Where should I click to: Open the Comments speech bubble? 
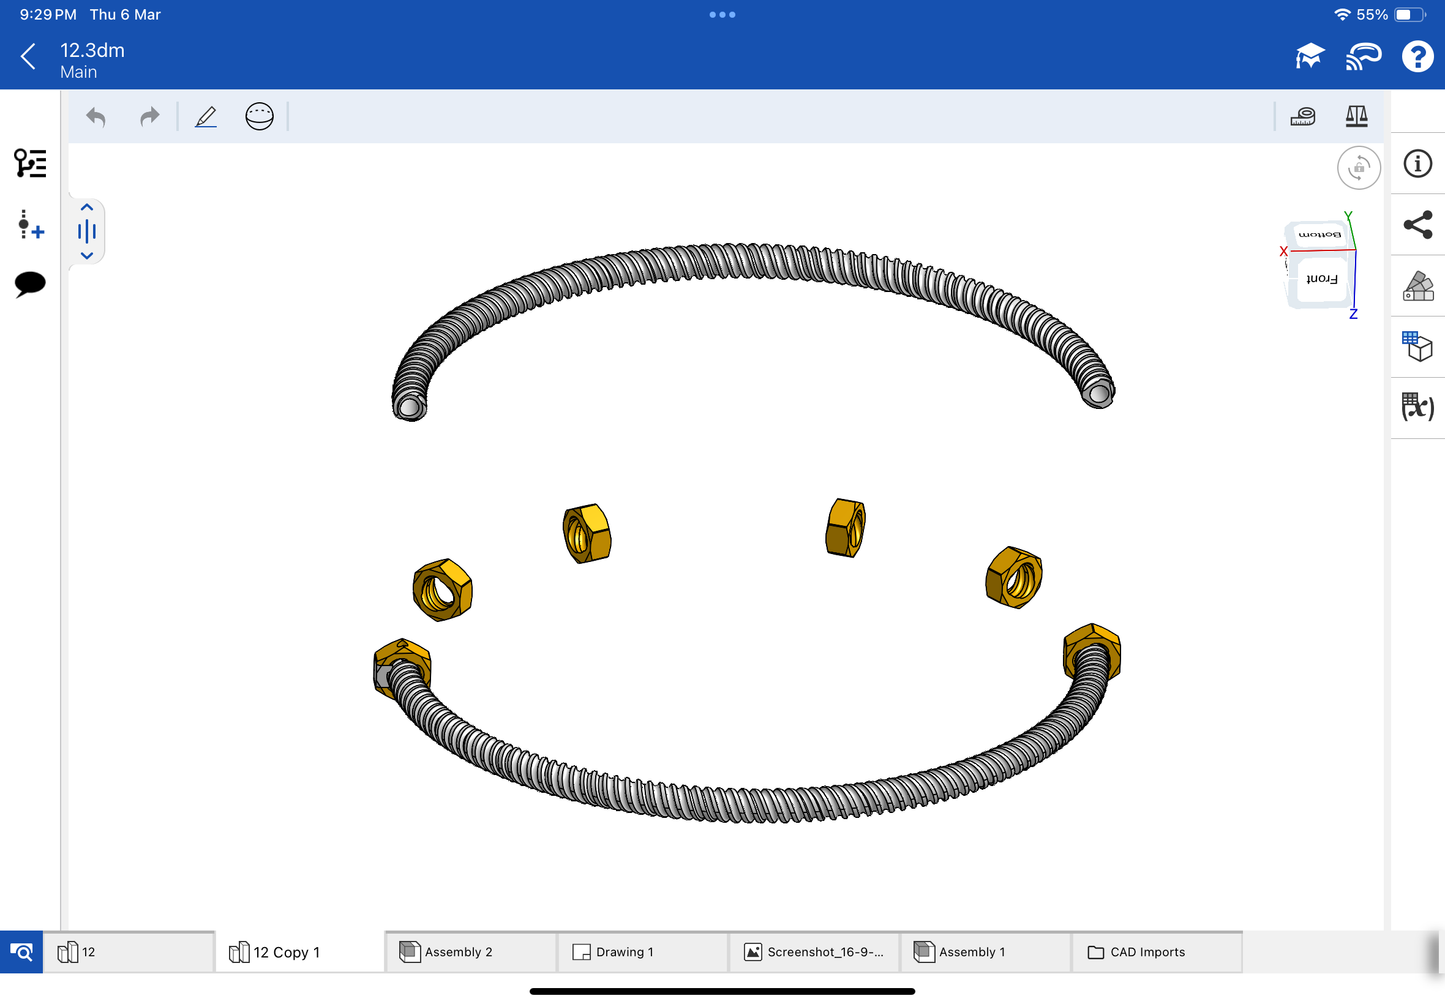pos(30,284)
